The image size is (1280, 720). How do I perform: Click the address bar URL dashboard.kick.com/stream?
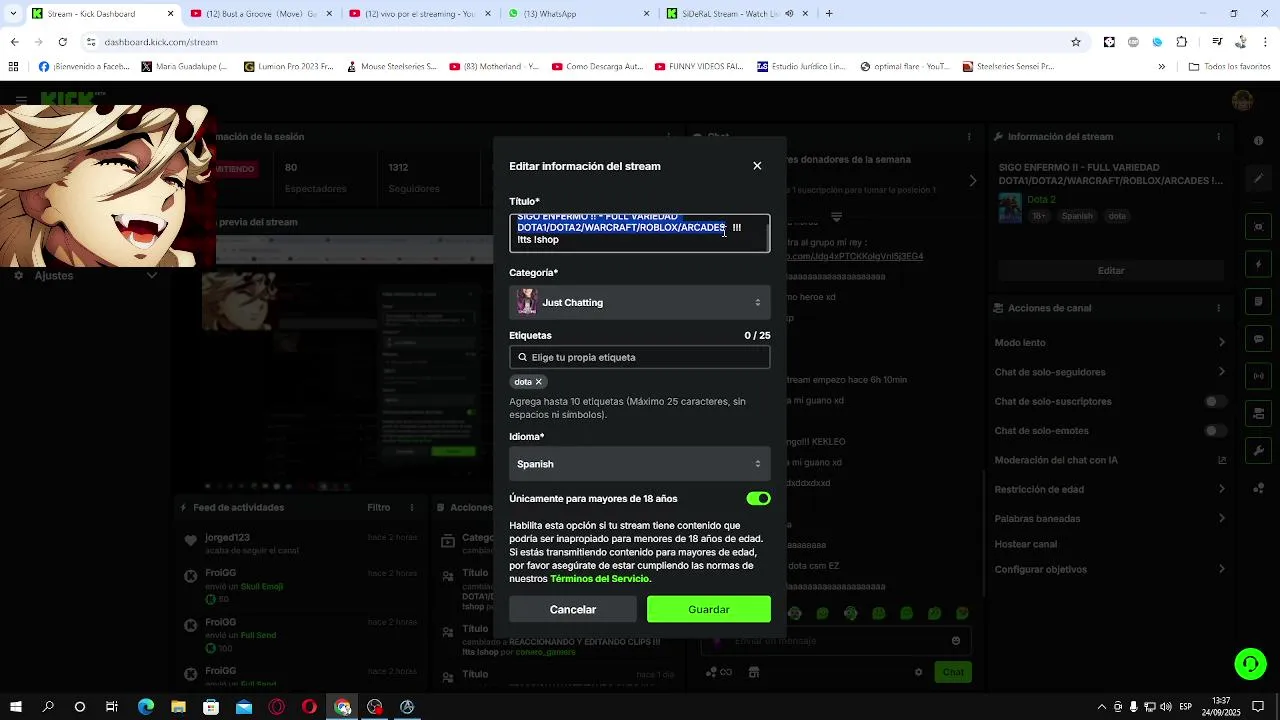[161, 42]
